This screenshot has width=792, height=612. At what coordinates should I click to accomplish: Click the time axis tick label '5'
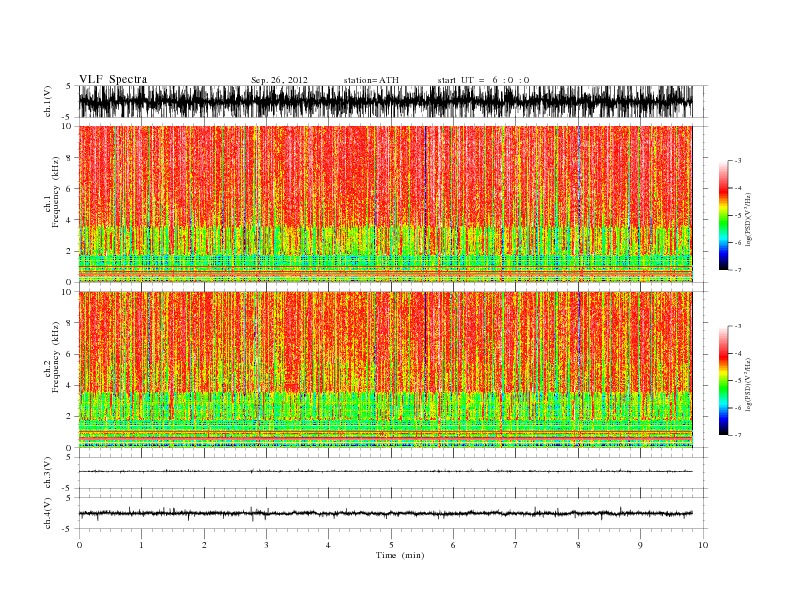[391, 545]
